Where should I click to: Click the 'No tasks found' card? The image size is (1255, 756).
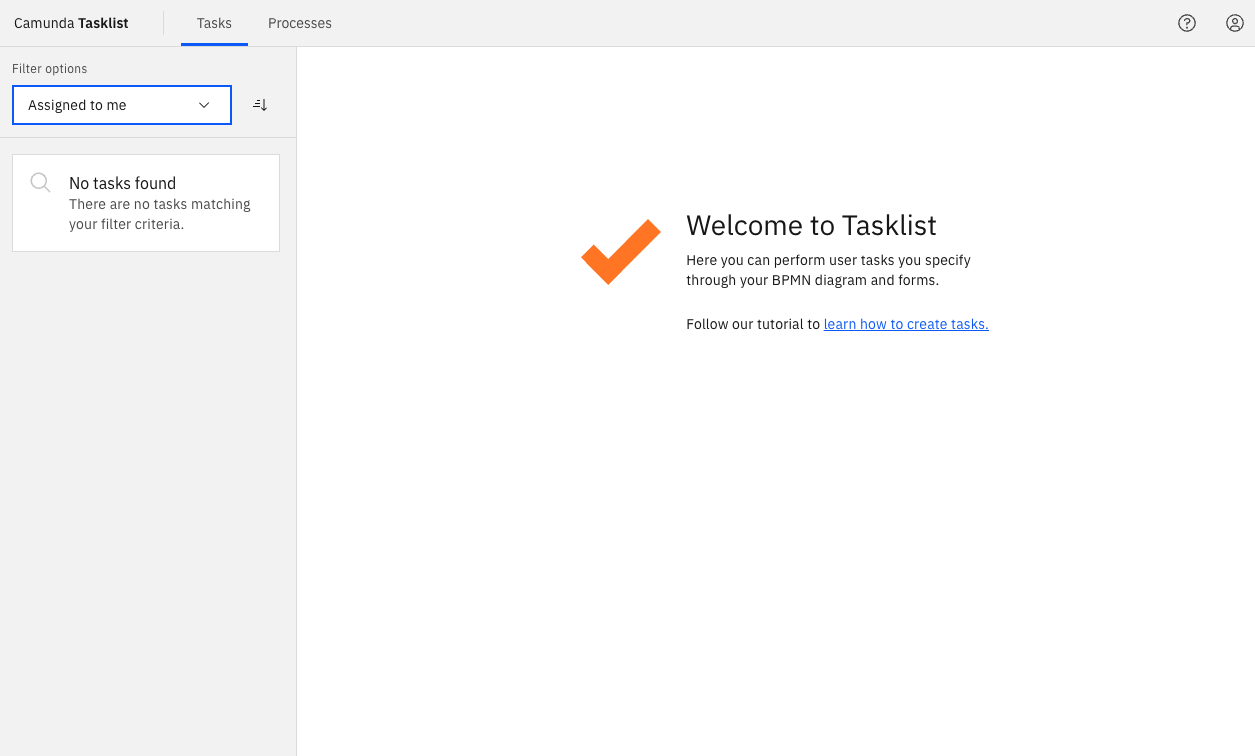point(145,201)
